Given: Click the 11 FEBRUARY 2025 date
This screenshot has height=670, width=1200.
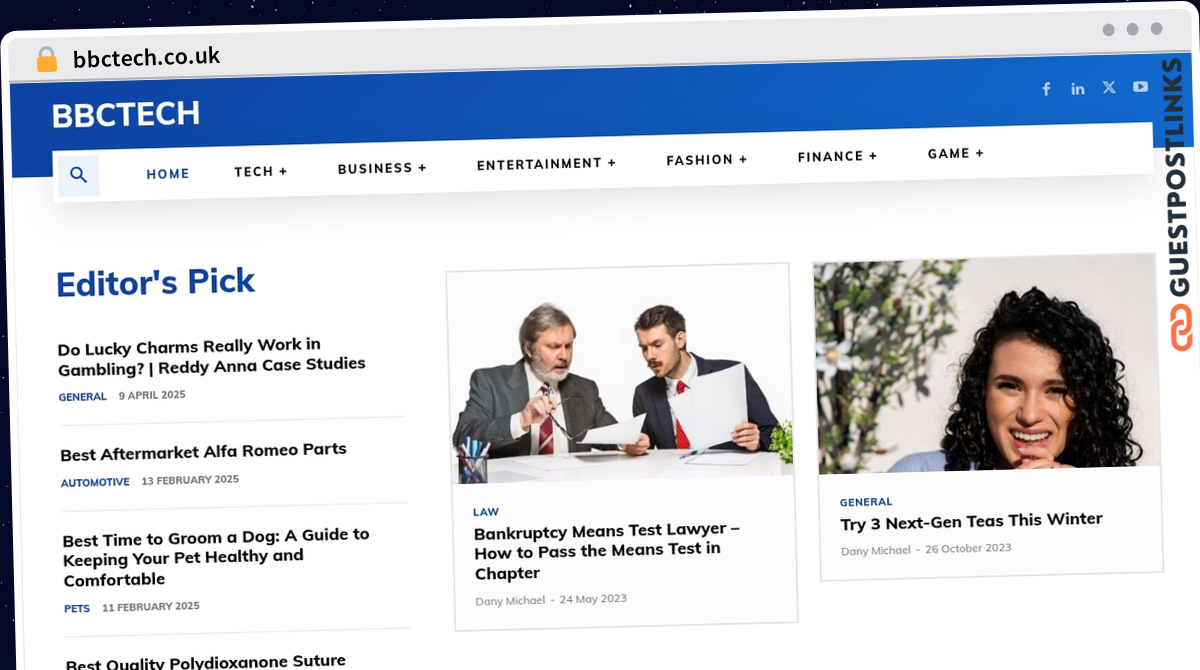Looking at the screenshot, I should coord(151,606).
